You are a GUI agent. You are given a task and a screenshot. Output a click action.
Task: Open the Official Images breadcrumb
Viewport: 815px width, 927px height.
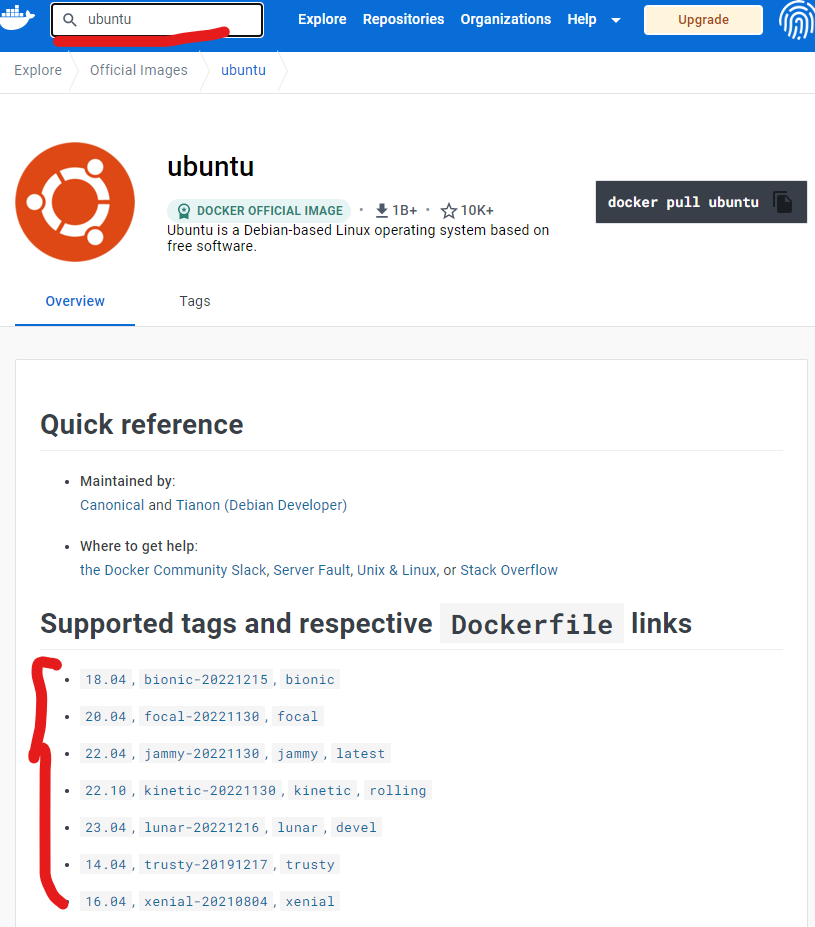[x=138, y=70]
